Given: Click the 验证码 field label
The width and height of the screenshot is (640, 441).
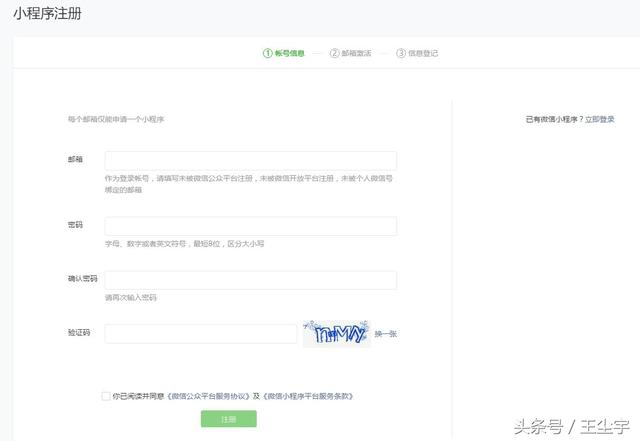Looking at the screenshot, I should pos(78,332).
